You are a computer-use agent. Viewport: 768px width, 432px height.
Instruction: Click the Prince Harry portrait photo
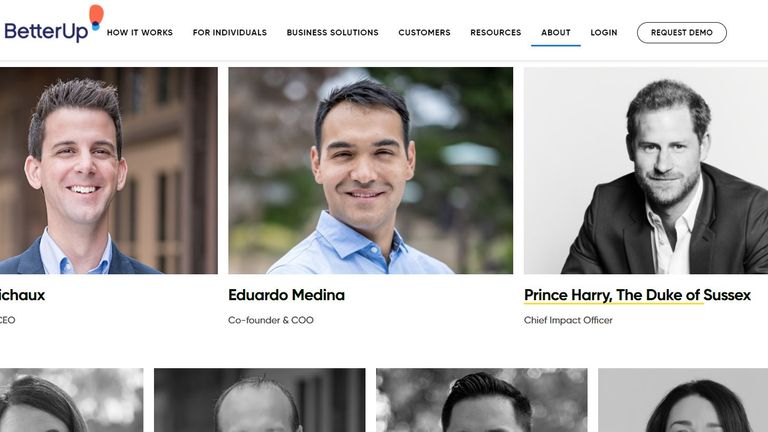pos(646,170)
